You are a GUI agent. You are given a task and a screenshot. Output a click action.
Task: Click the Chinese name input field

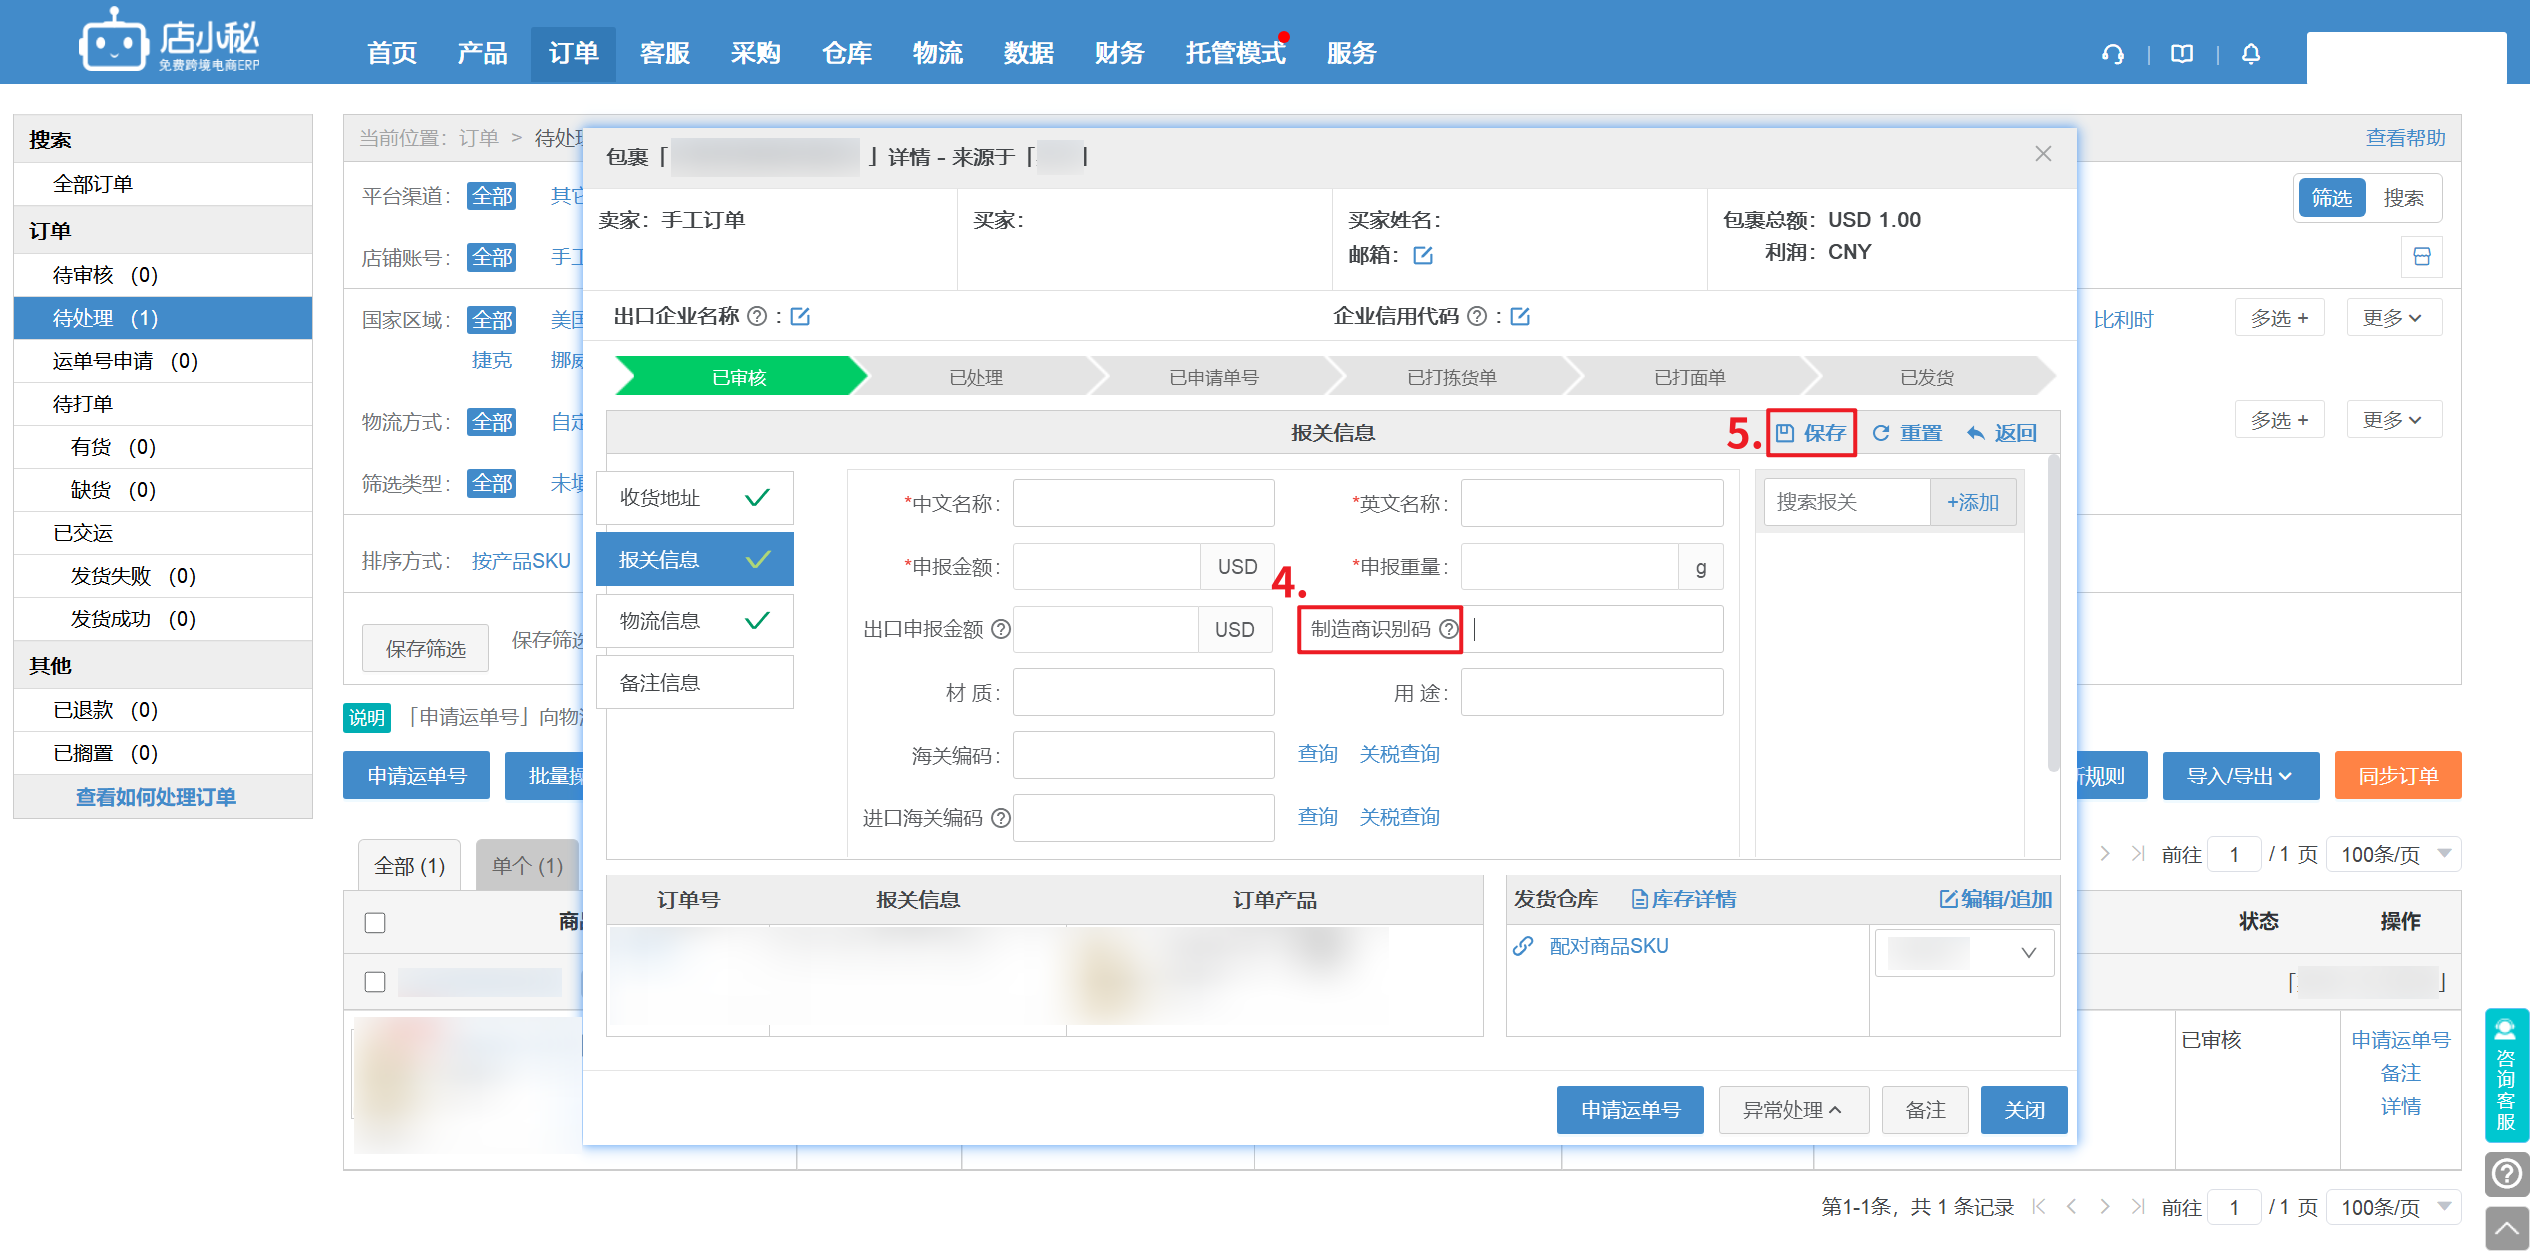(x=1143, y=503)
